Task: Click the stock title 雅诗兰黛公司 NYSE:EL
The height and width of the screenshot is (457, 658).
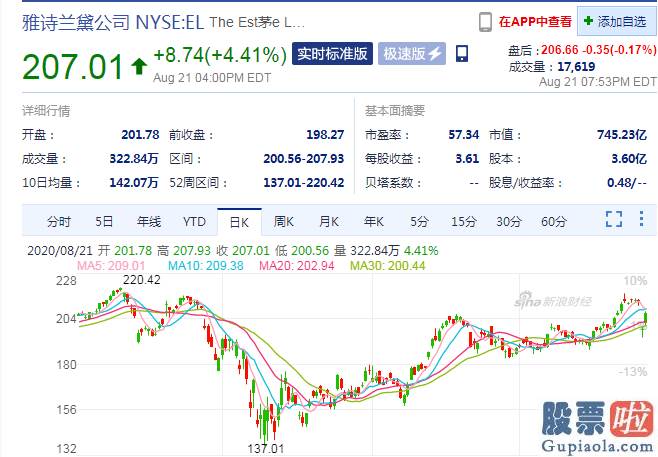Action: tap(113, 22)
